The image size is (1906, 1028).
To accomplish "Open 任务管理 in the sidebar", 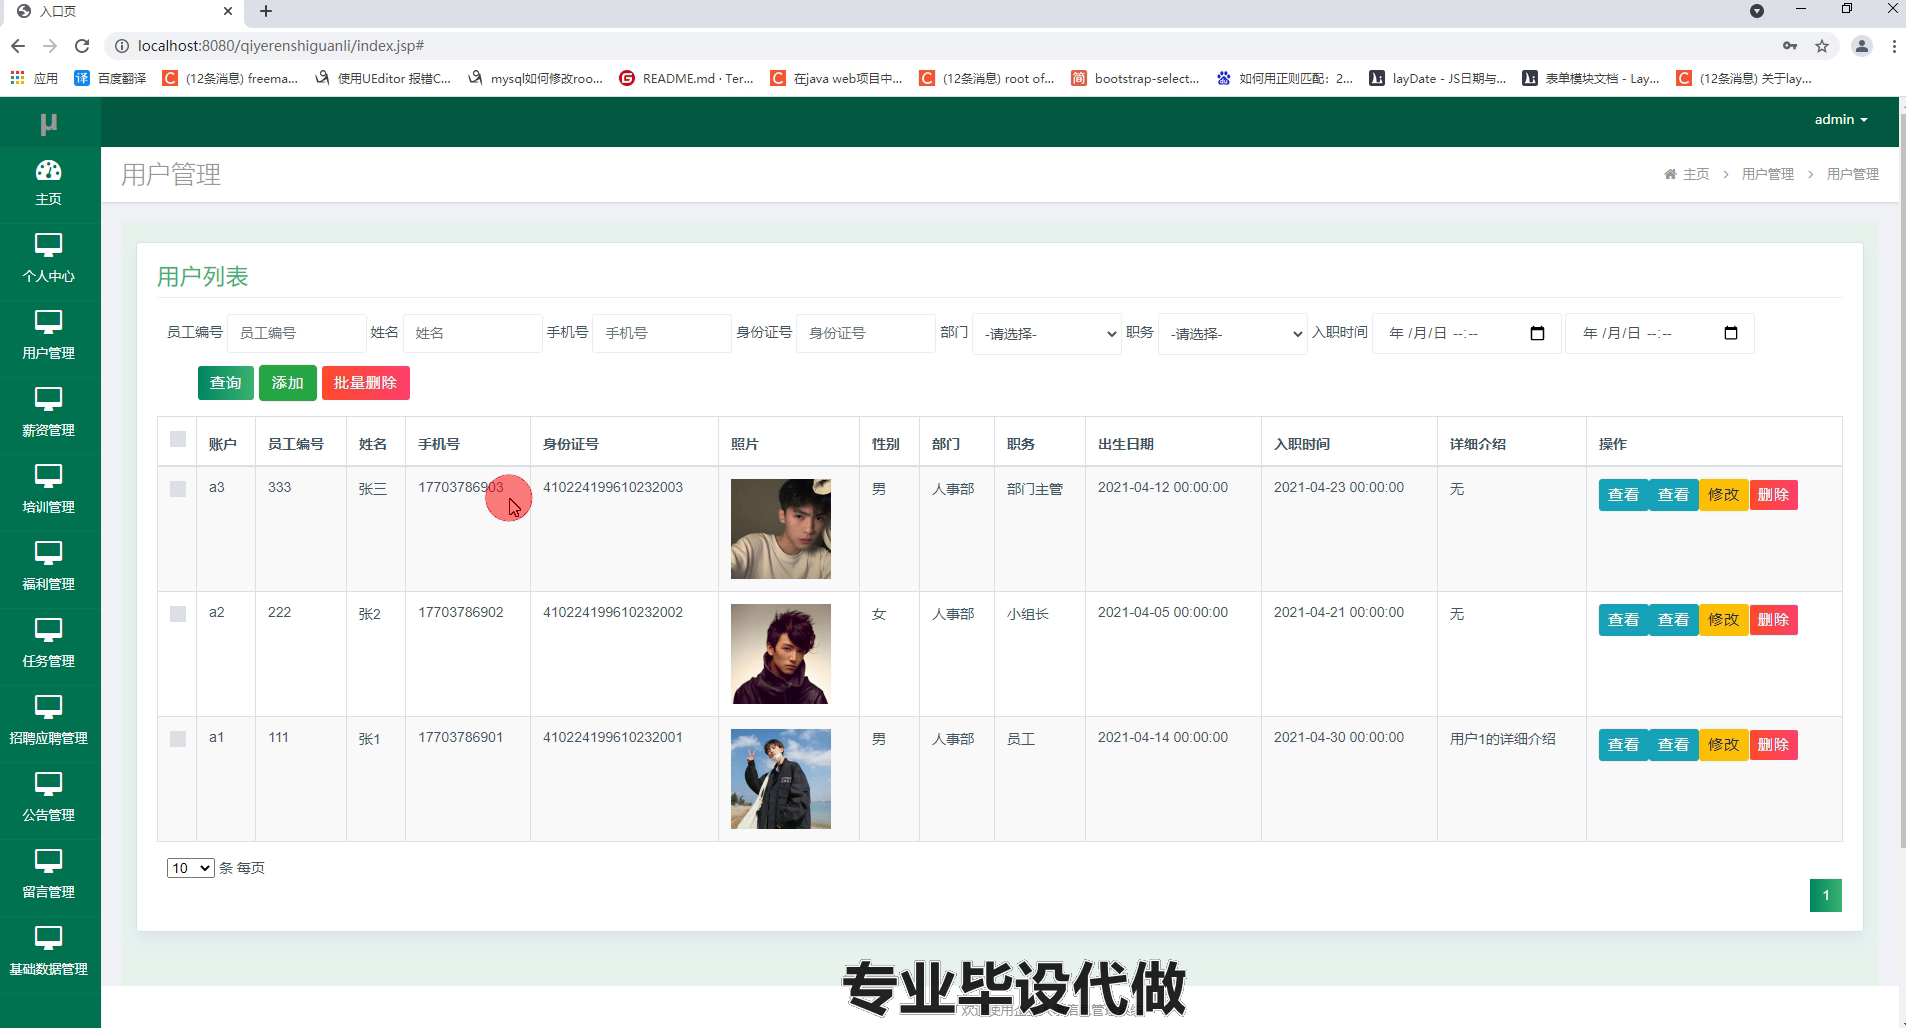I will click(49, 645).
